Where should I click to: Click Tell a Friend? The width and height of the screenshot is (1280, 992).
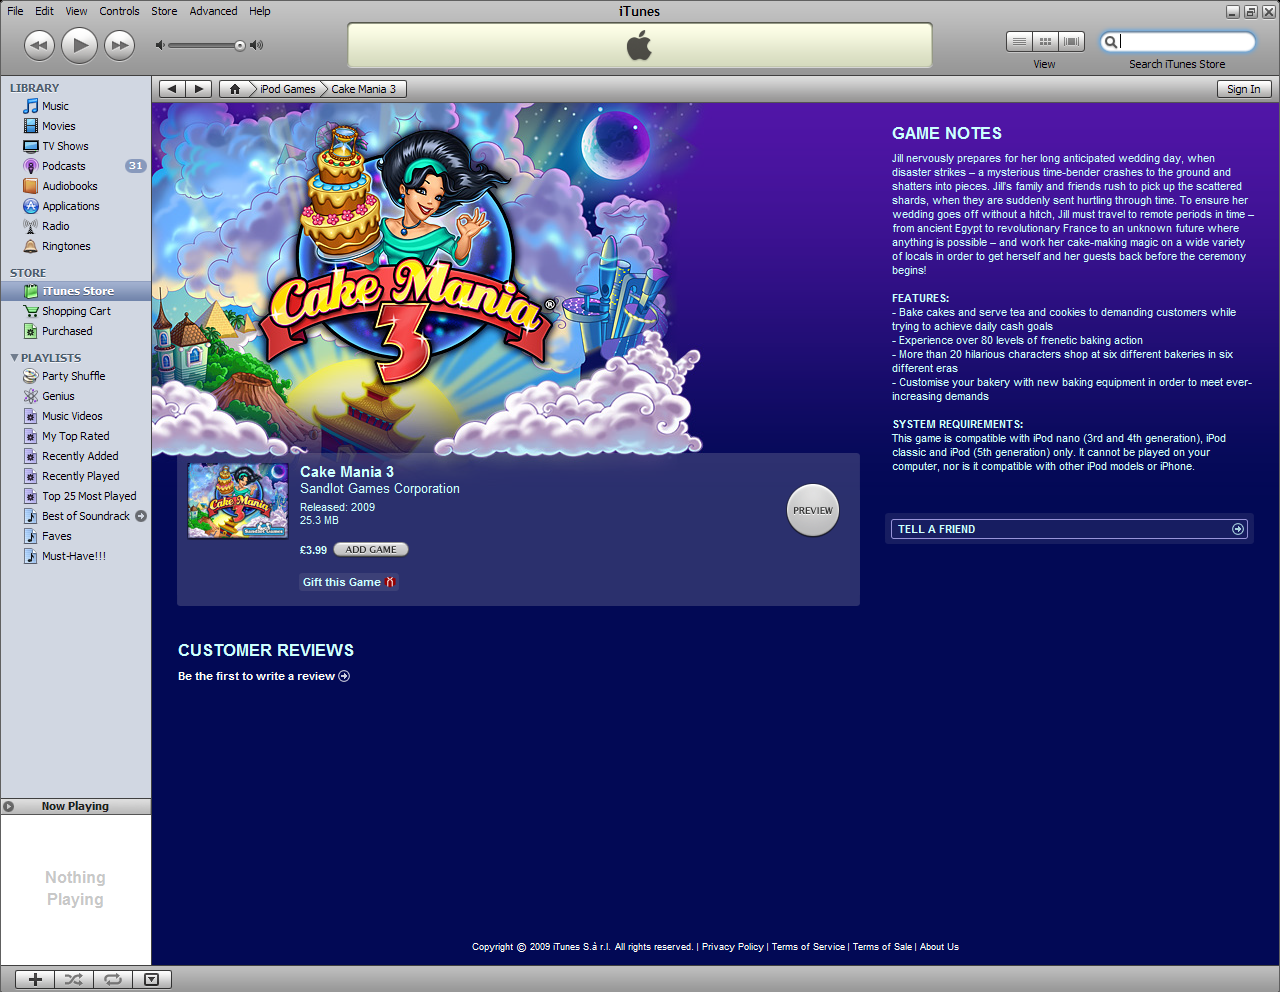[x=1069, y=529]
